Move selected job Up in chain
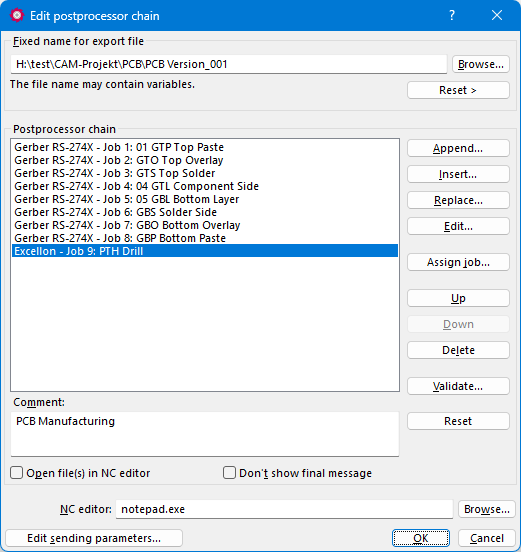 458,298
